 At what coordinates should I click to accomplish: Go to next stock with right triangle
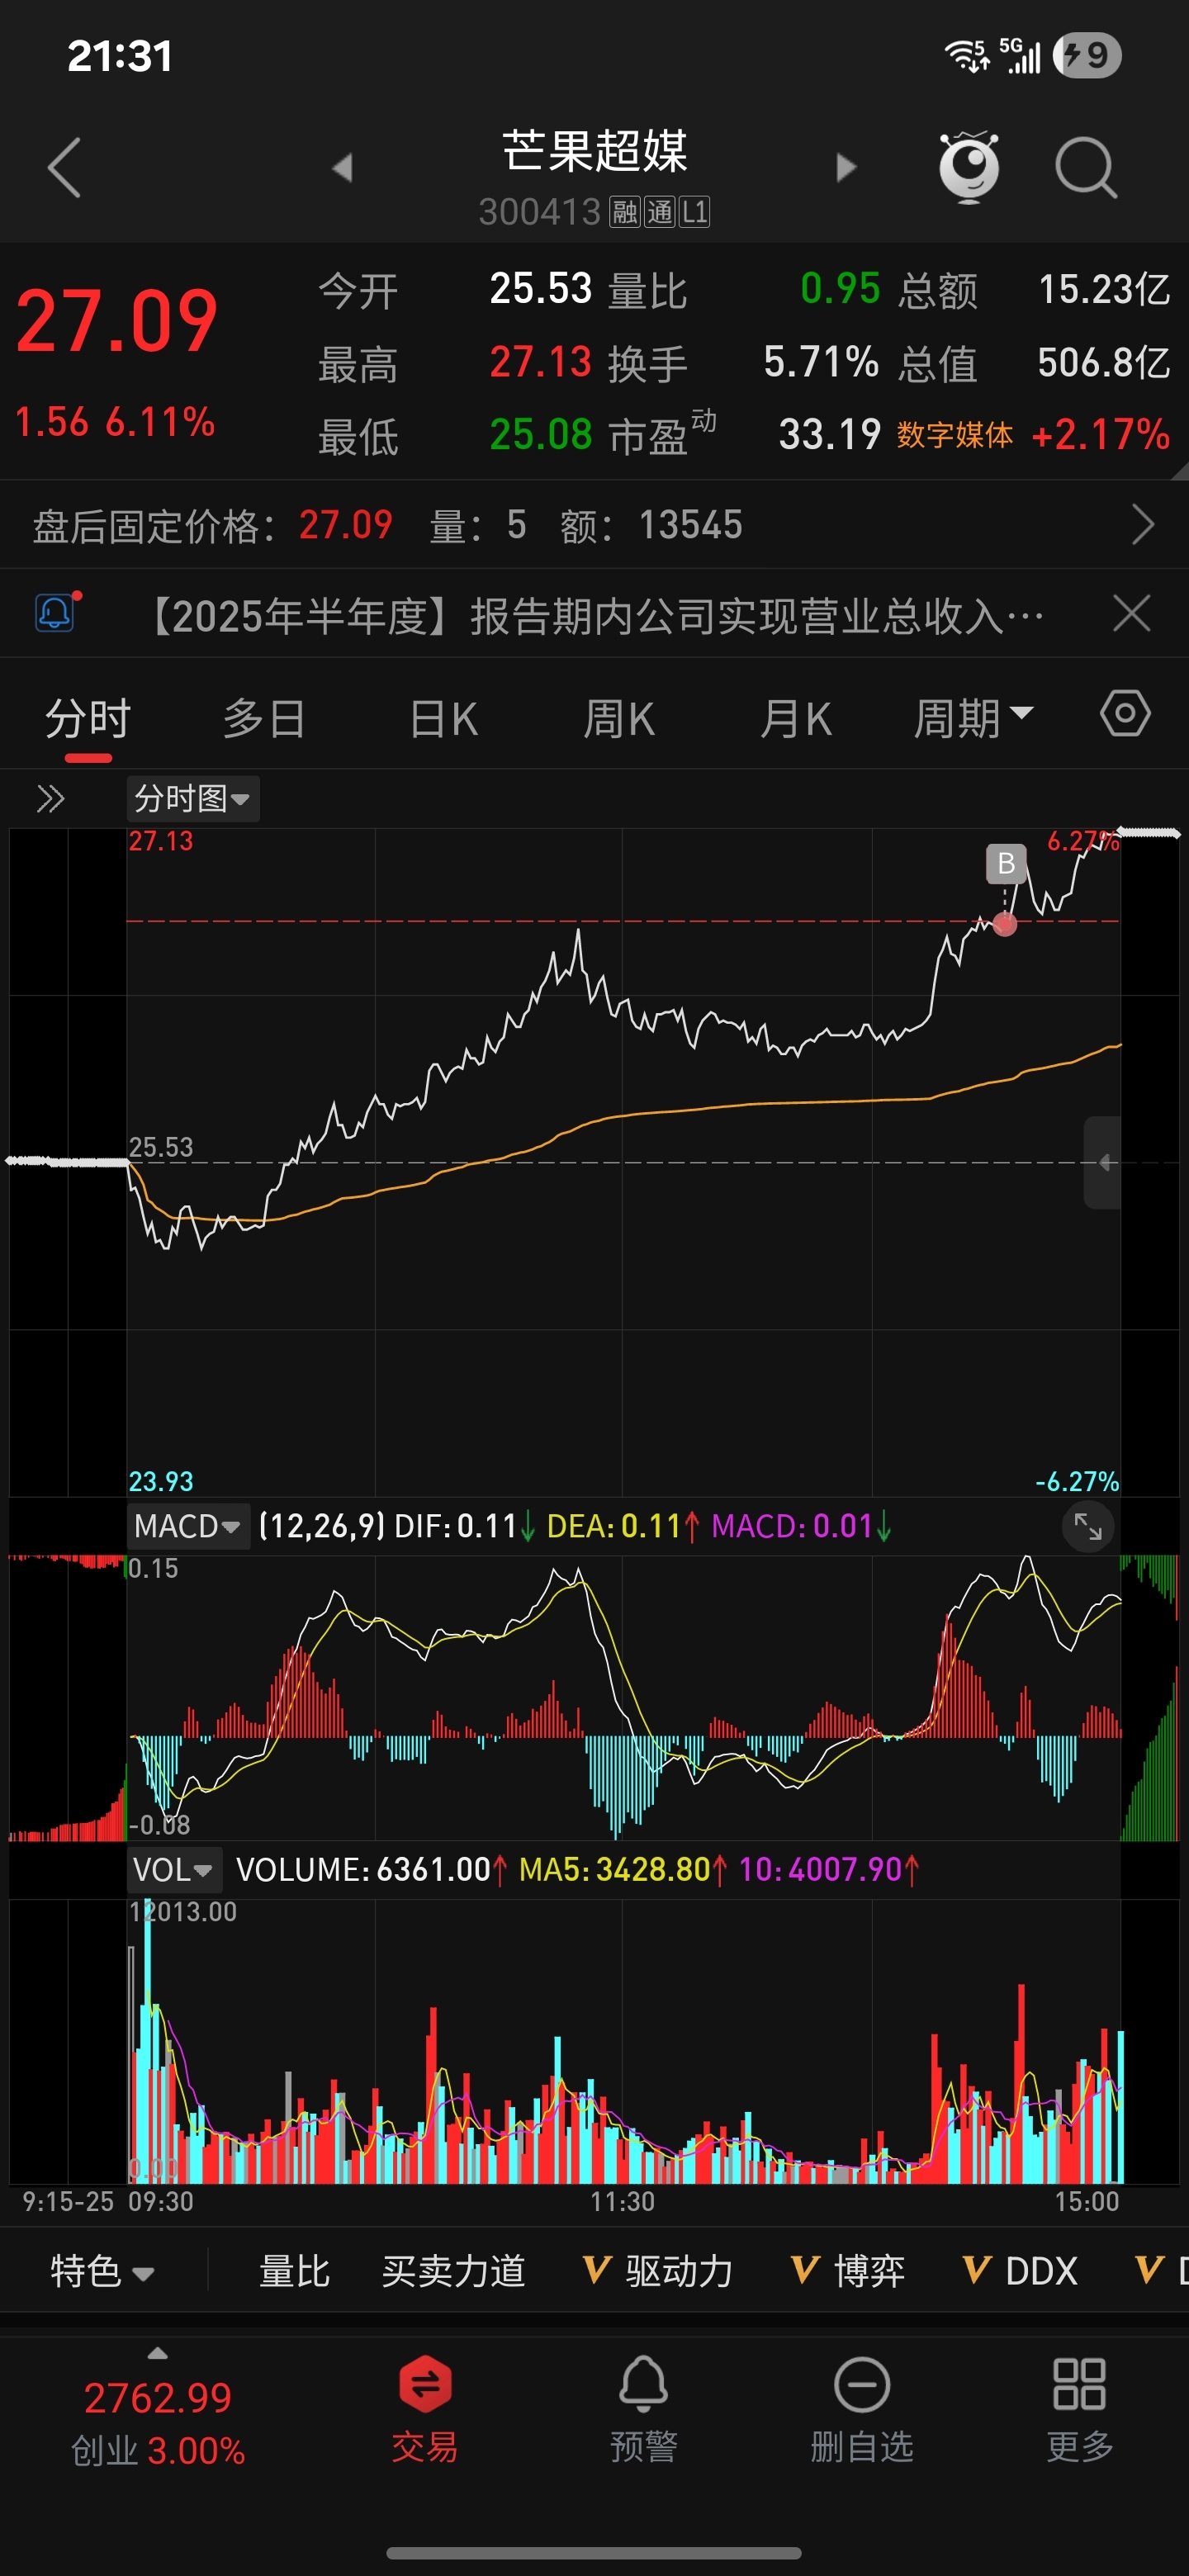pos(846,167)
